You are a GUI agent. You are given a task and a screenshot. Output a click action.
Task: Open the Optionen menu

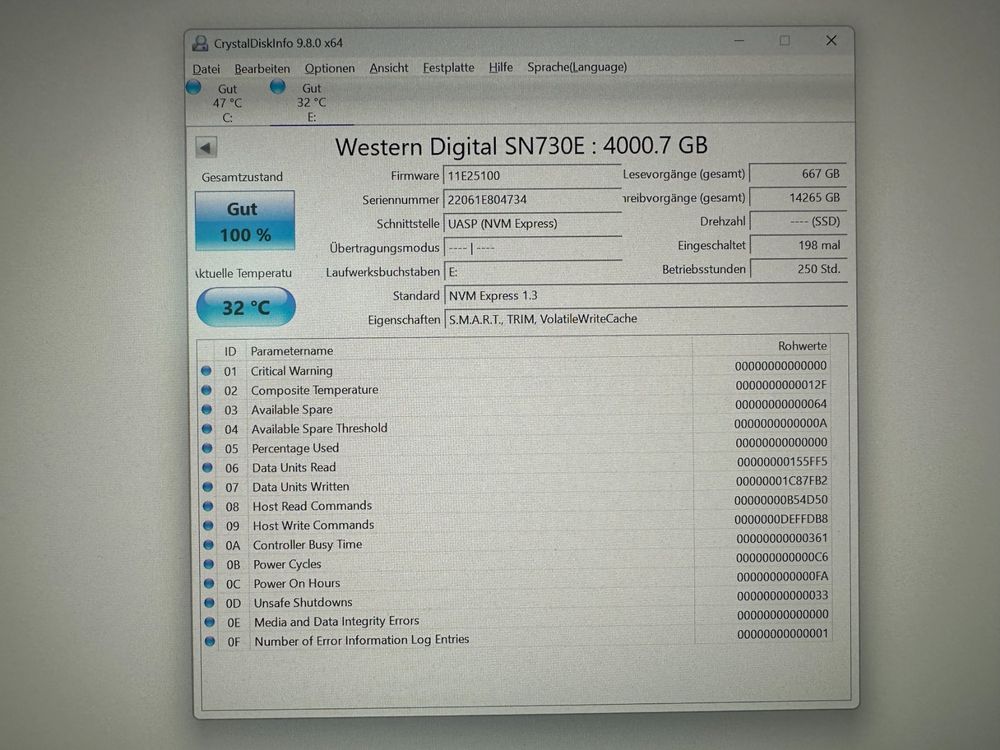[x=330, y=68]
